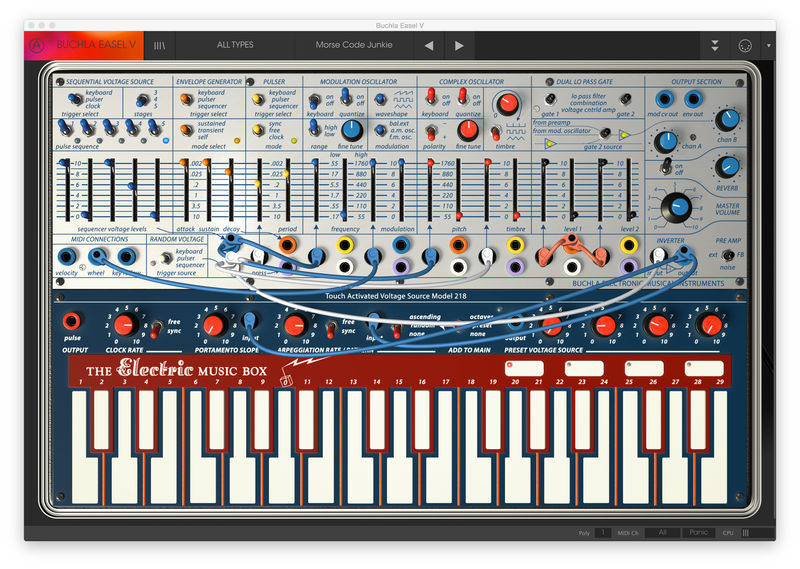
Task: Click the MIDI velocity output jack
Action: click(66, 257)
